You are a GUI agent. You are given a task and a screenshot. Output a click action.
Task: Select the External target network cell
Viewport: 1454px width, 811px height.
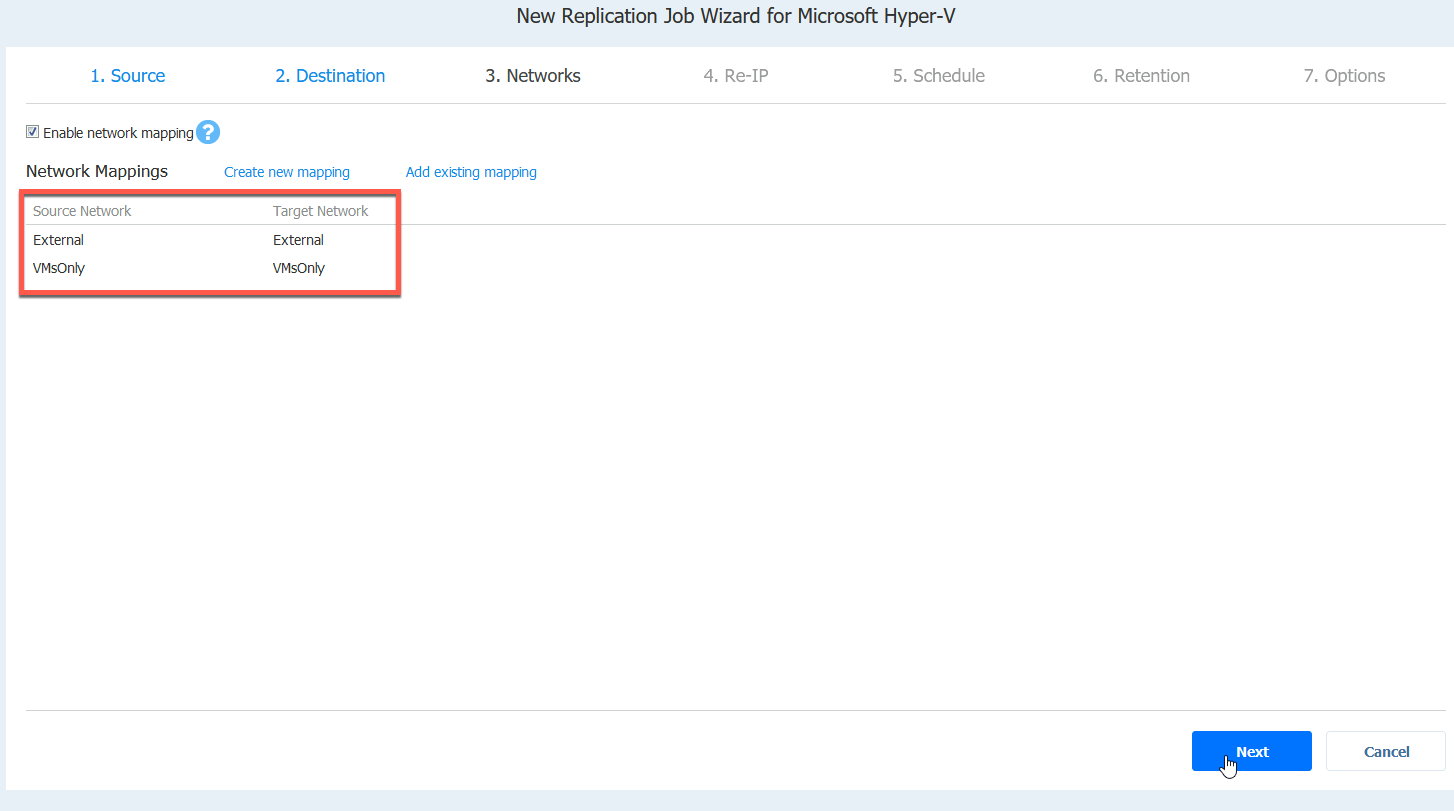(298, 240)
